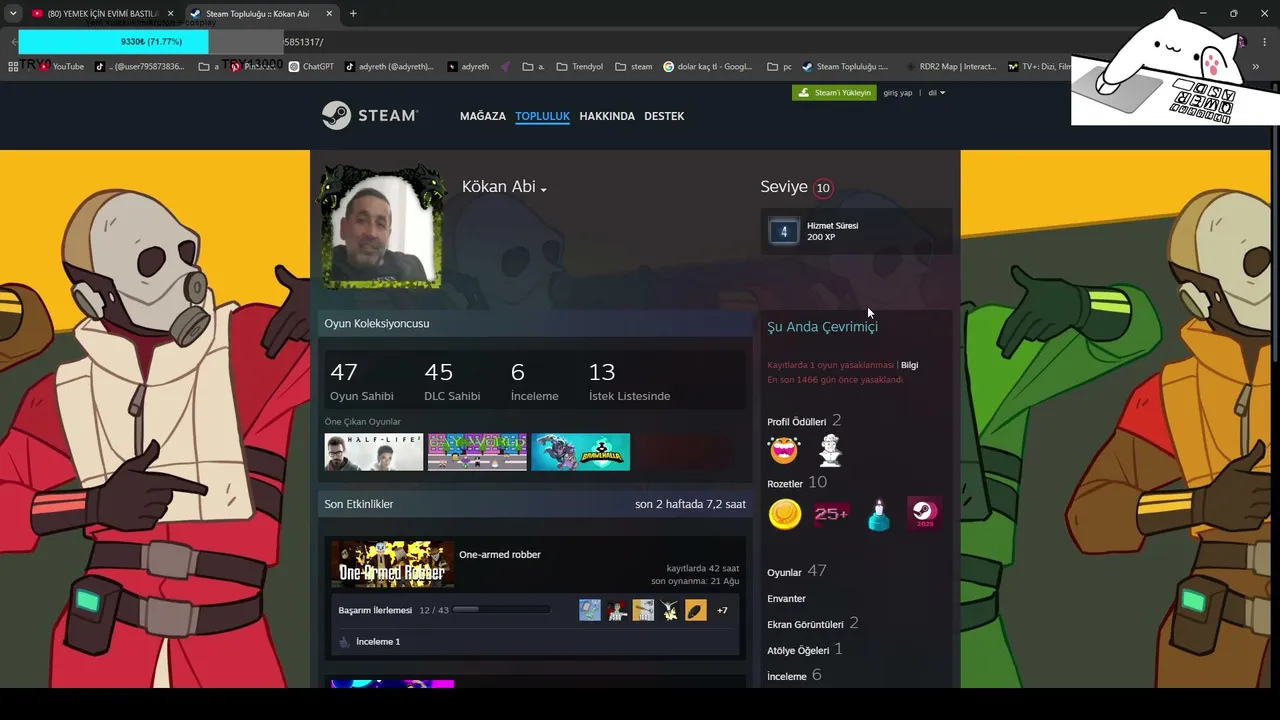Open the browser apps grid icon
1280x720 pixels.
pyautogui.click(x=13, y=67)
